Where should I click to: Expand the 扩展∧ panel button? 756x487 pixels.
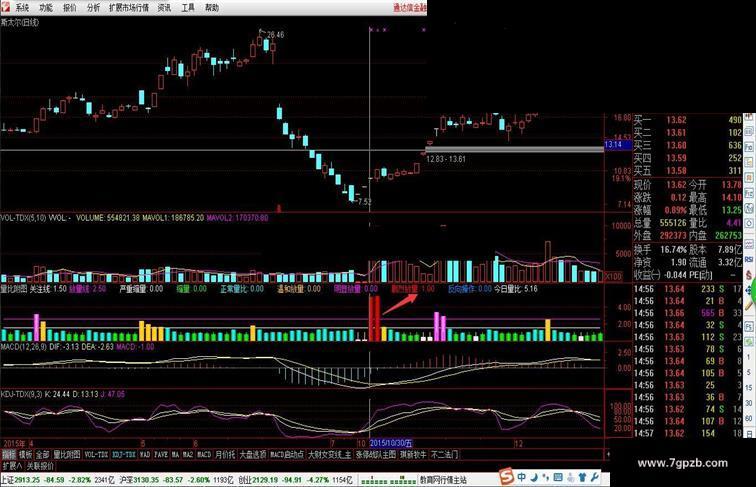tap(12, 466)
